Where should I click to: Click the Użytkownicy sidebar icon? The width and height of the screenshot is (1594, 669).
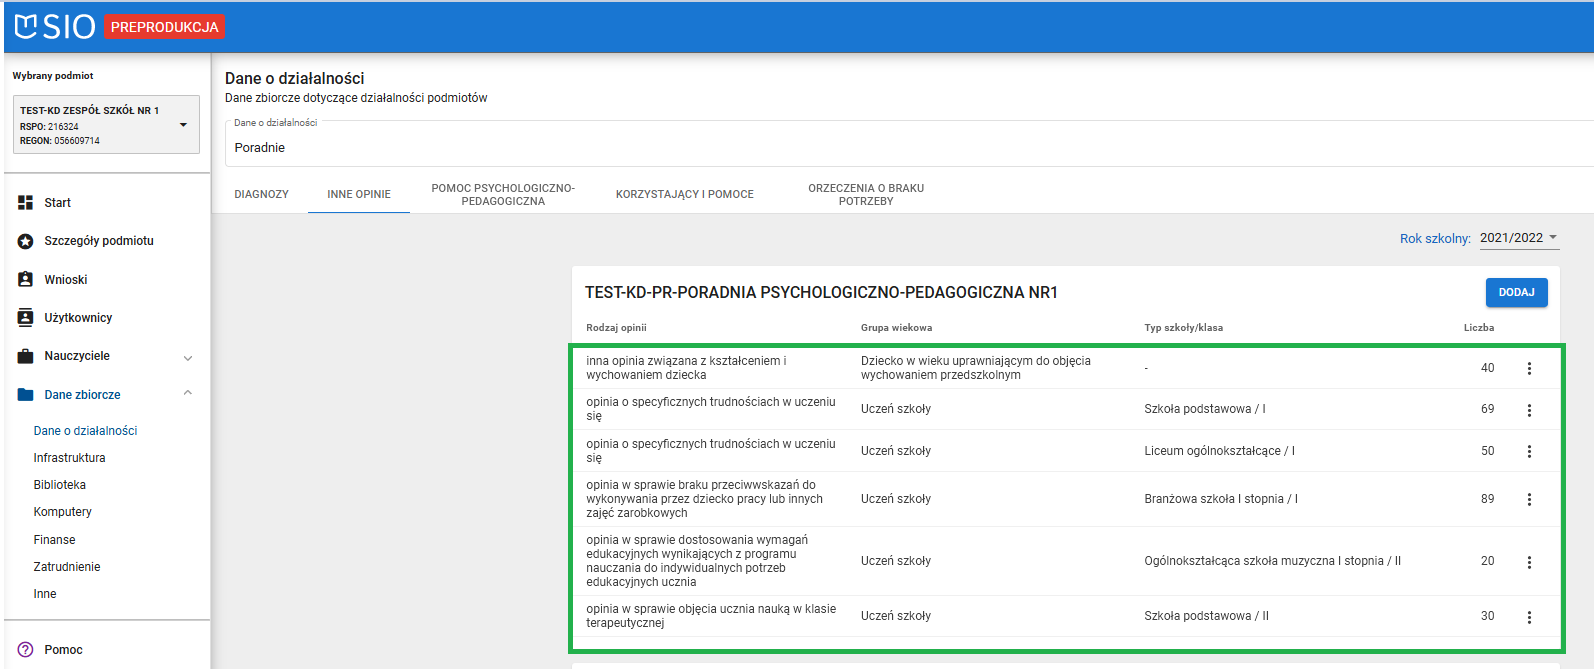(26, 318)
